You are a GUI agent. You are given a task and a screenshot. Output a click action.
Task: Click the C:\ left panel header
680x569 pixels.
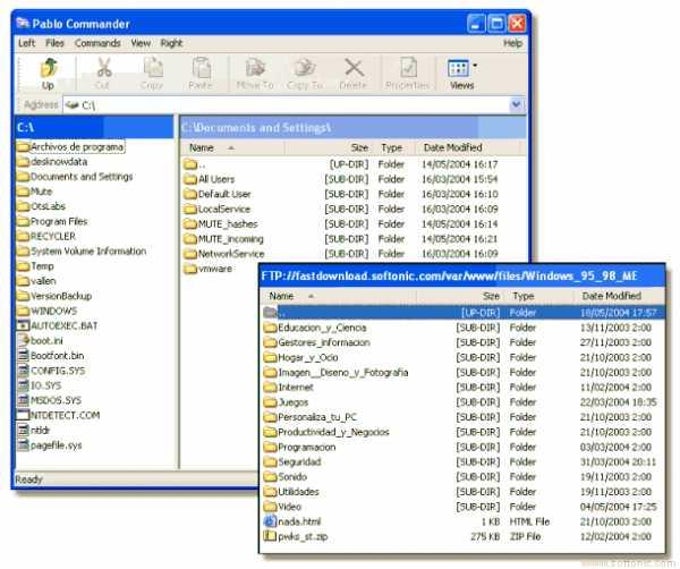click(x=95, y=128)
